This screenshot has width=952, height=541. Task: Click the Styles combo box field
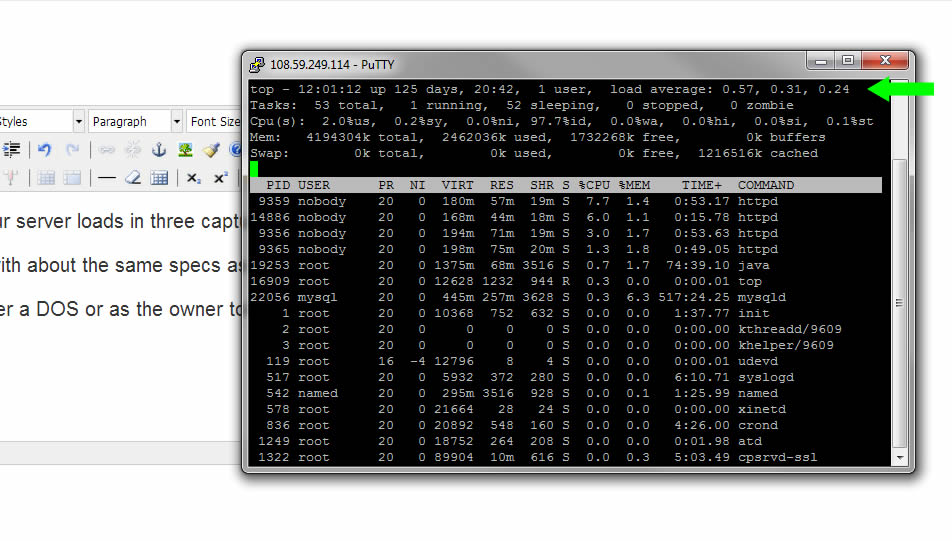[x=41, y=121]
